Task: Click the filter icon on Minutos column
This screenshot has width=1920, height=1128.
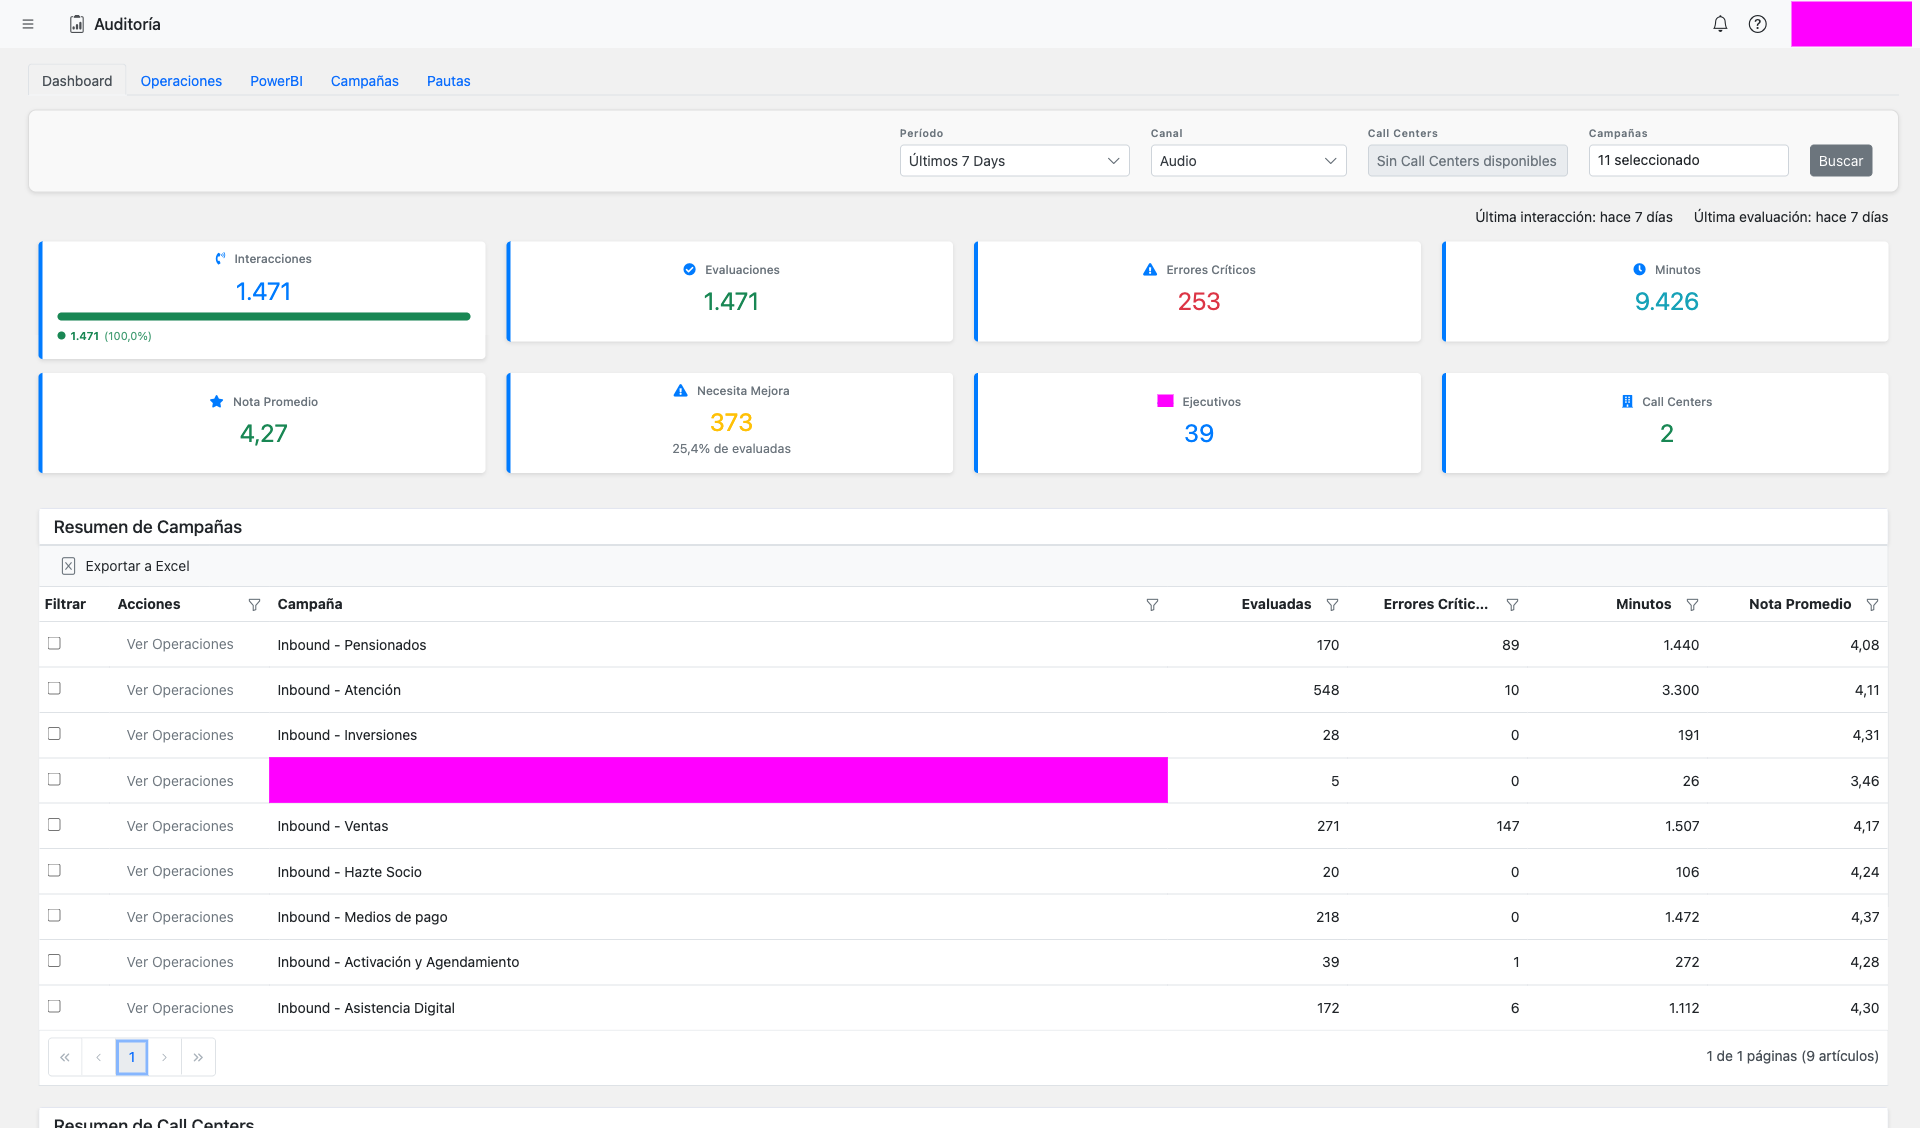Action: pyautogui.click(x=1692, y=604)
